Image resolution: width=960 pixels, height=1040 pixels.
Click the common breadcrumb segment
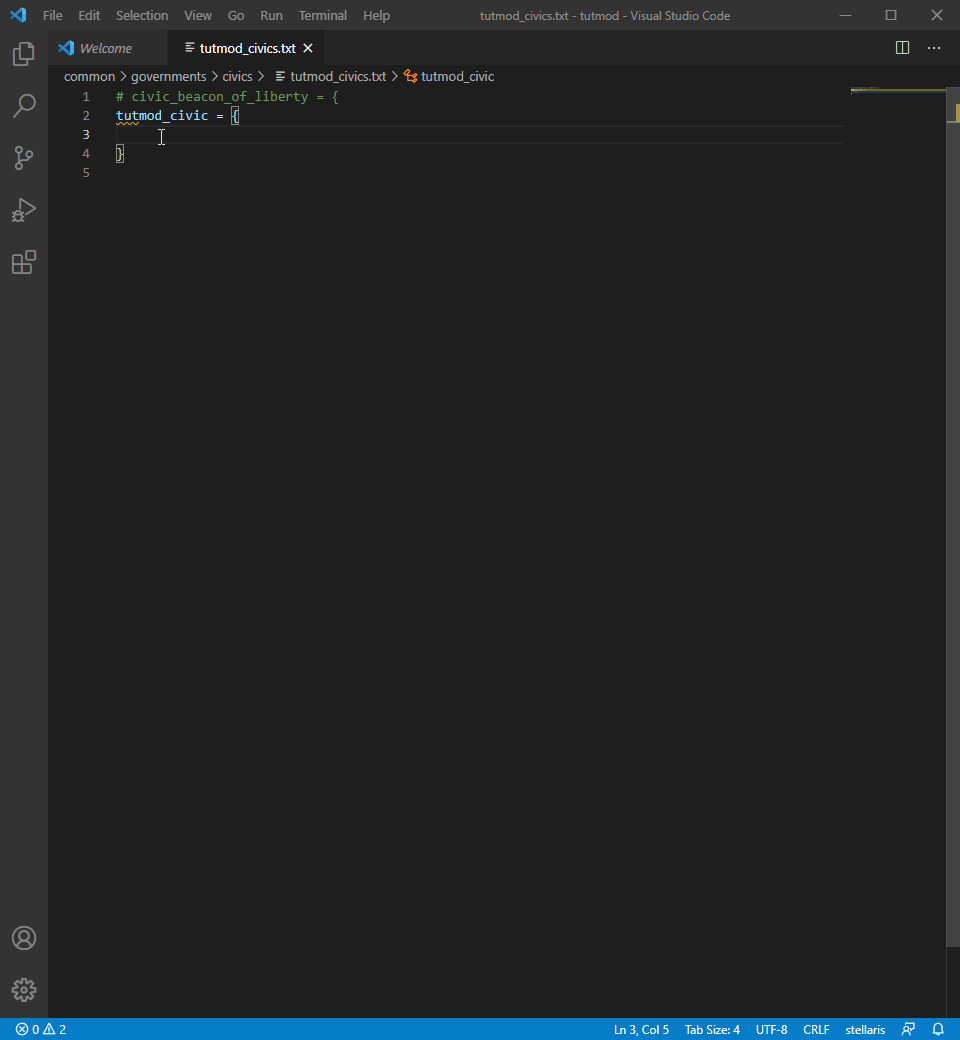(90, 76)
